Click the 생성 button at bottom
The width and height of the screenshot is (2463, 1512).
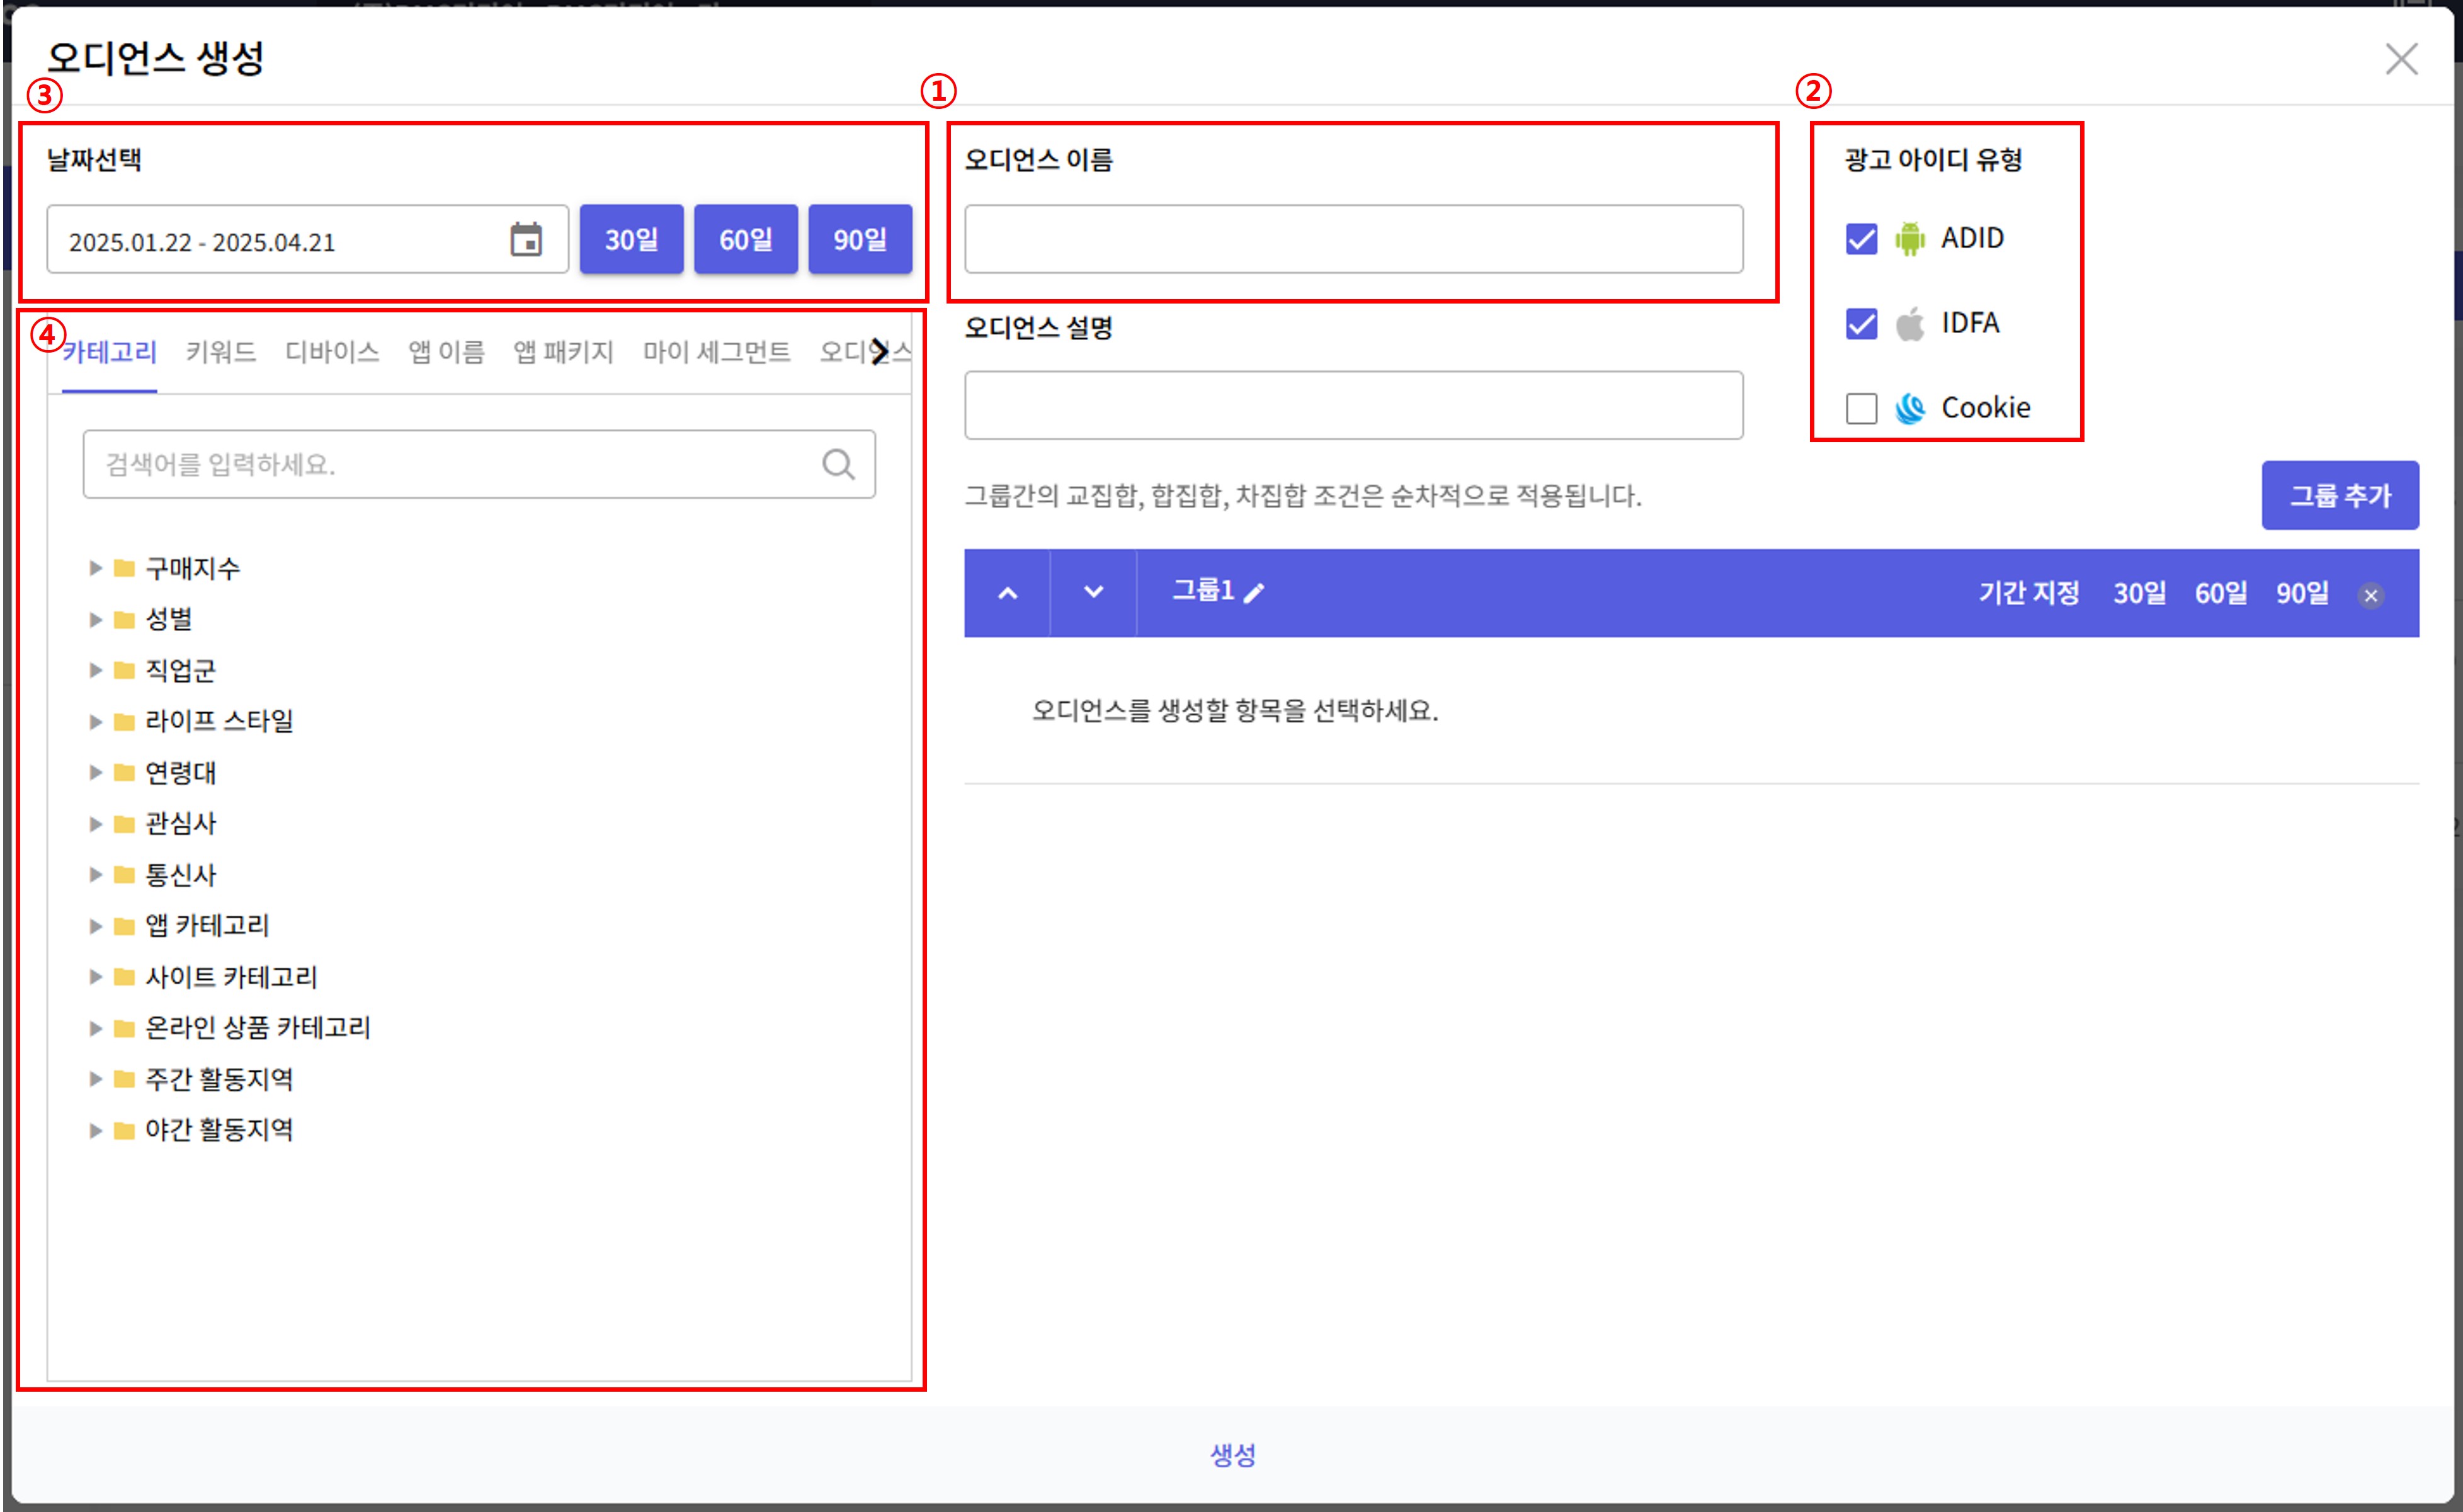pyautogui.click(x=1232, y=1455)
